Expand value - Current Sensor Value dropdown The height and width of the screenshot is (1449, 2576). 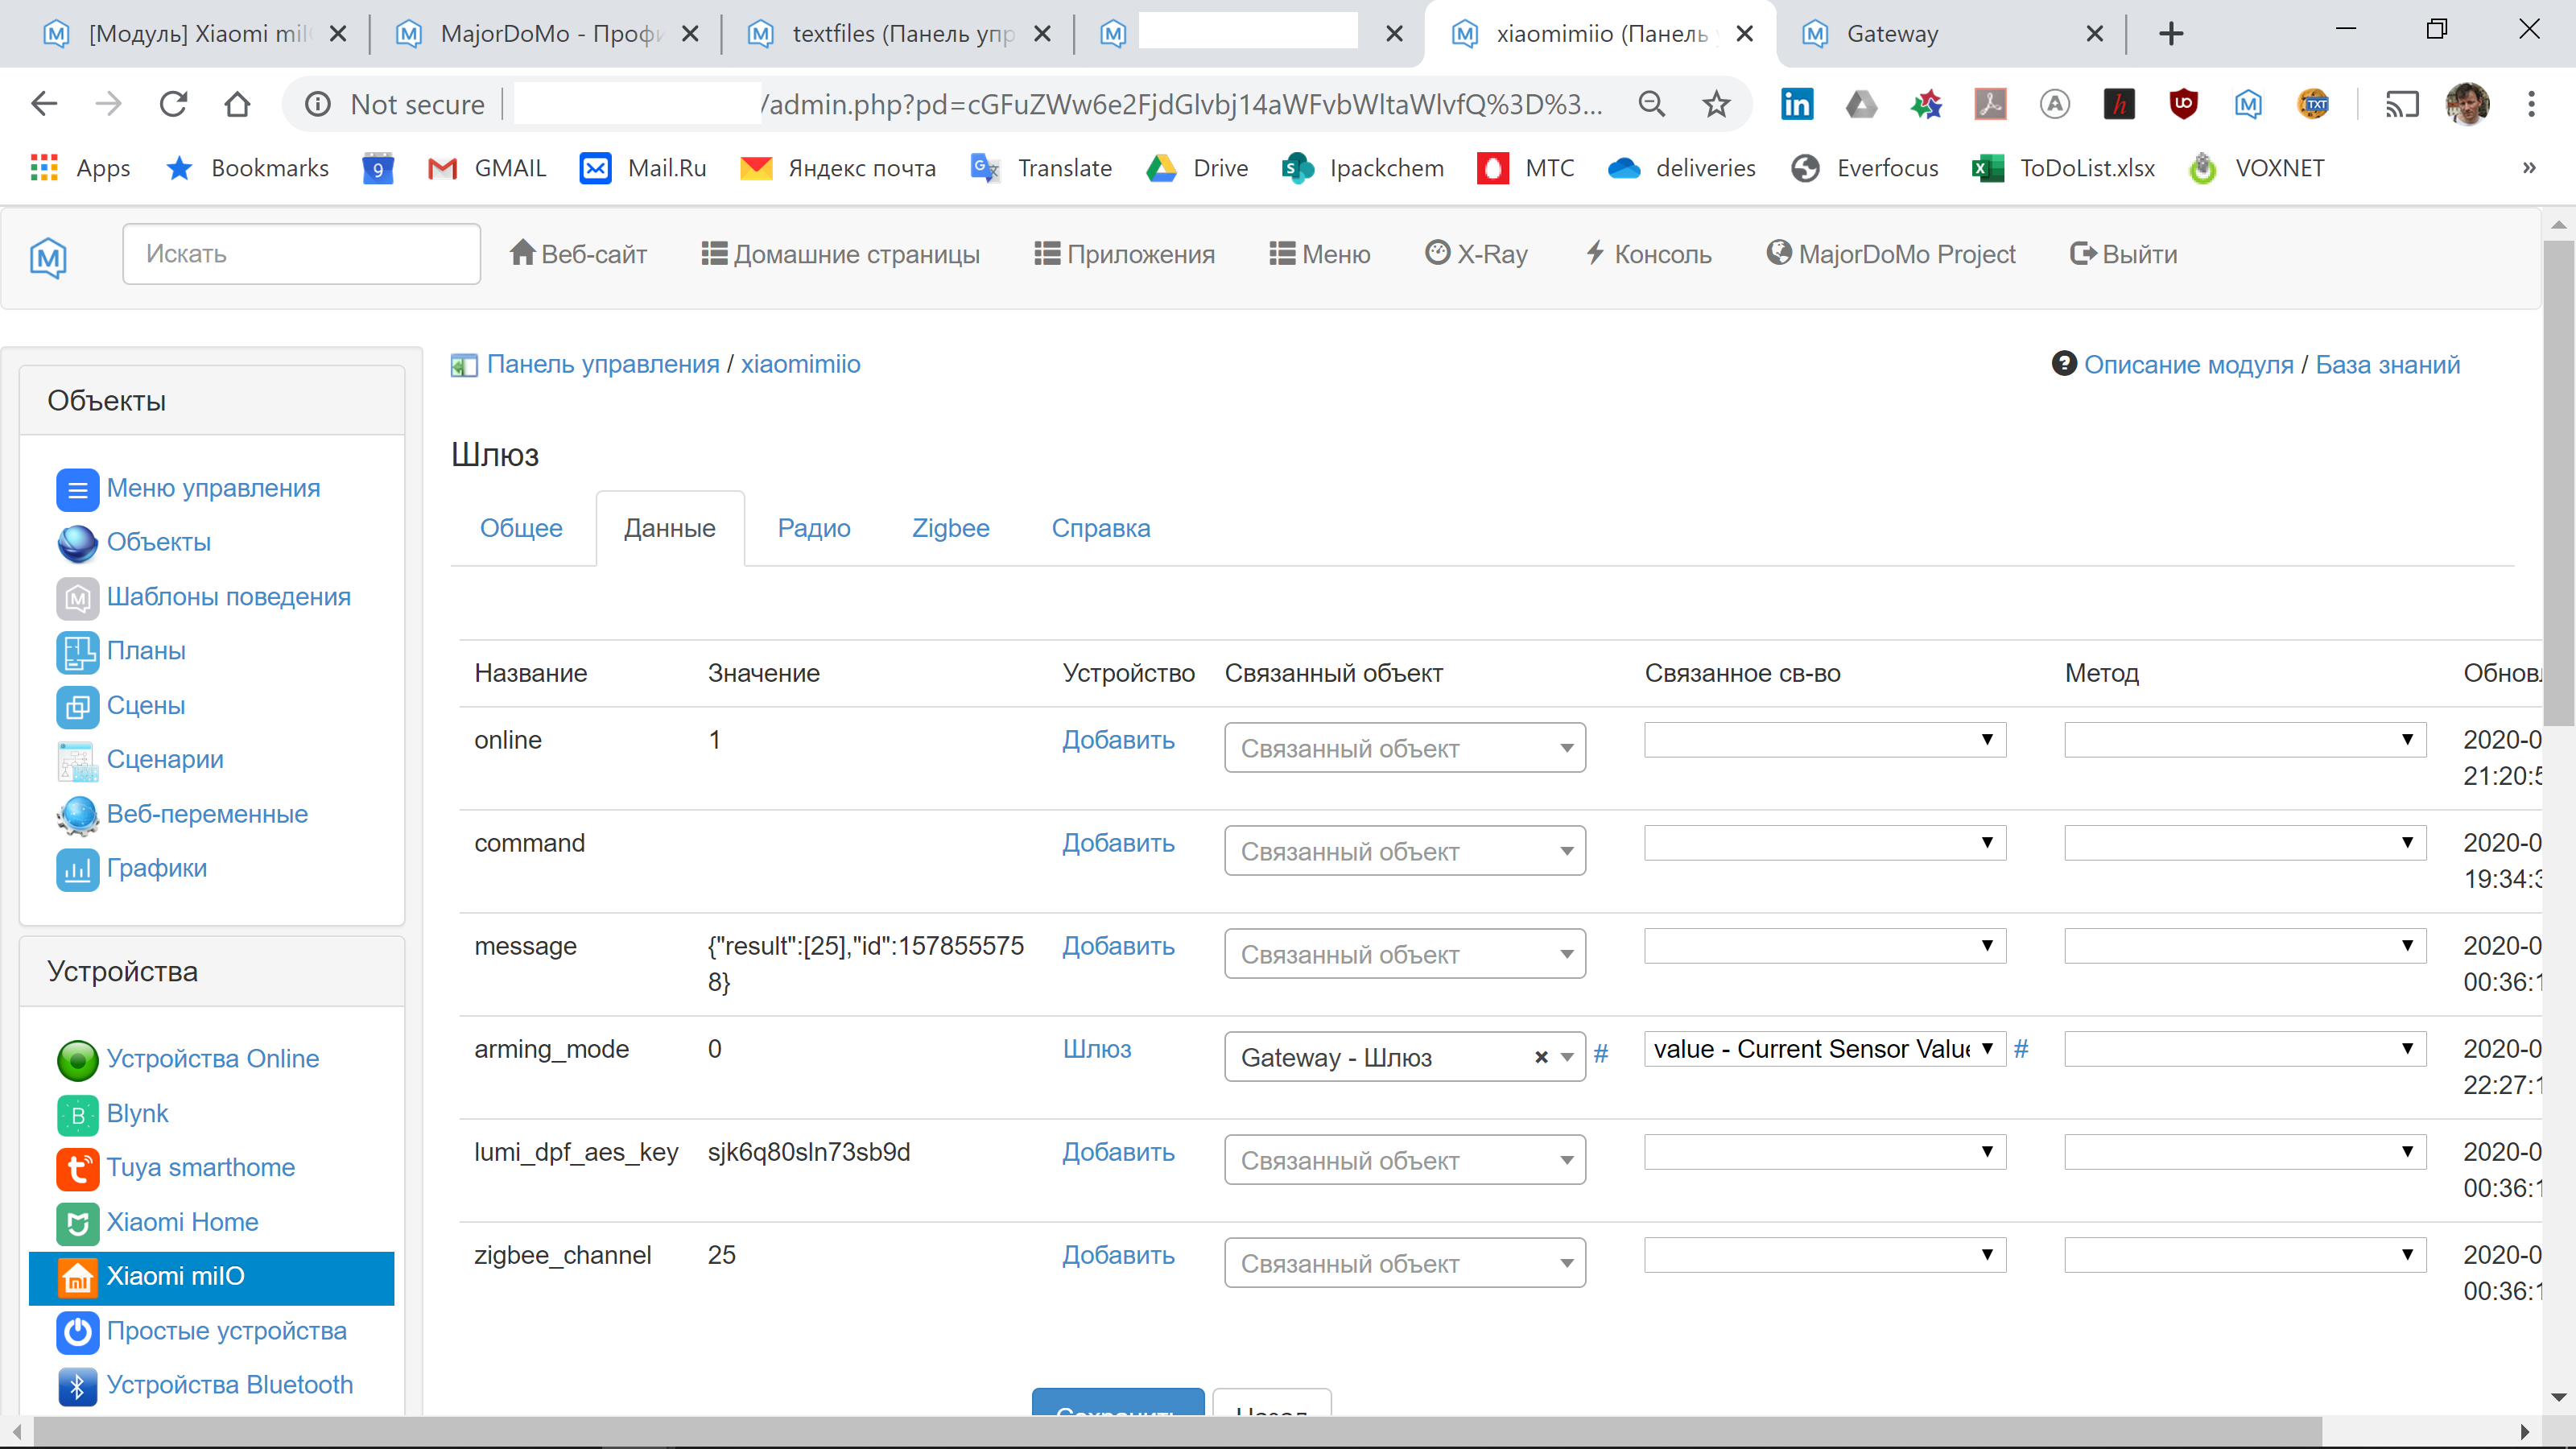[x=1824, y=1049]
